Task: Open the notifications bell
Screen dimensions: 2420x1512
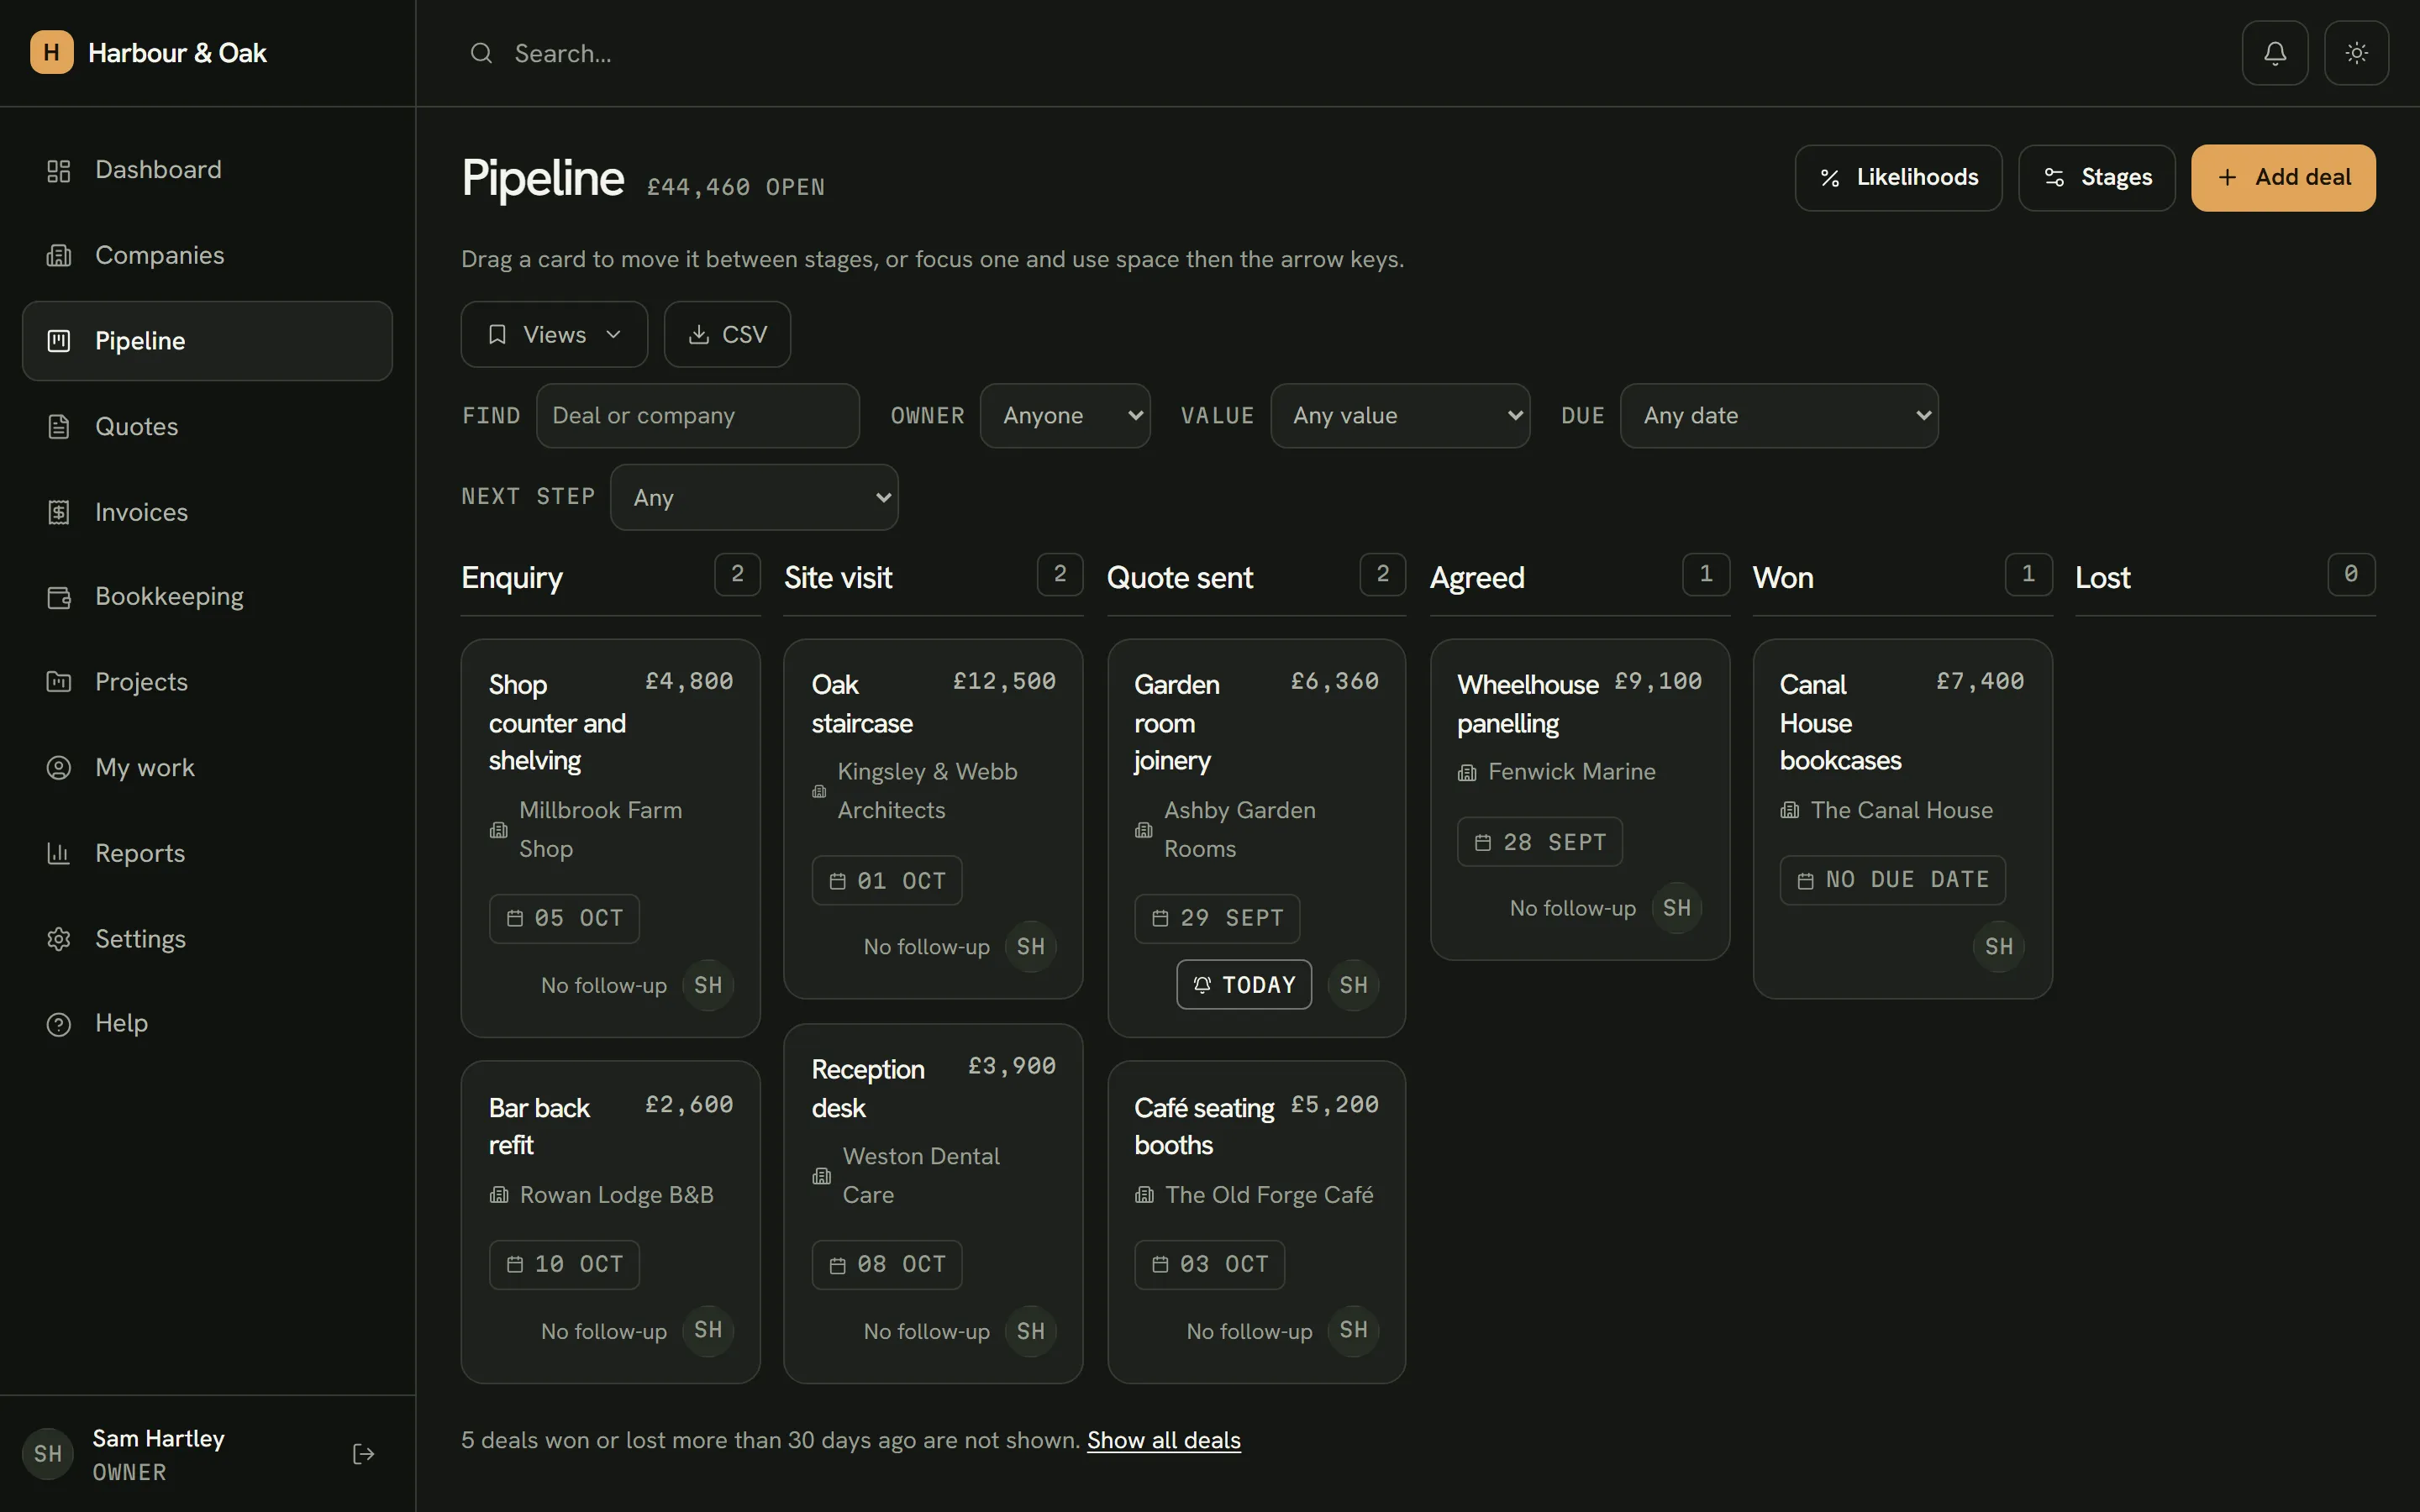Action: coord(2274,53)
